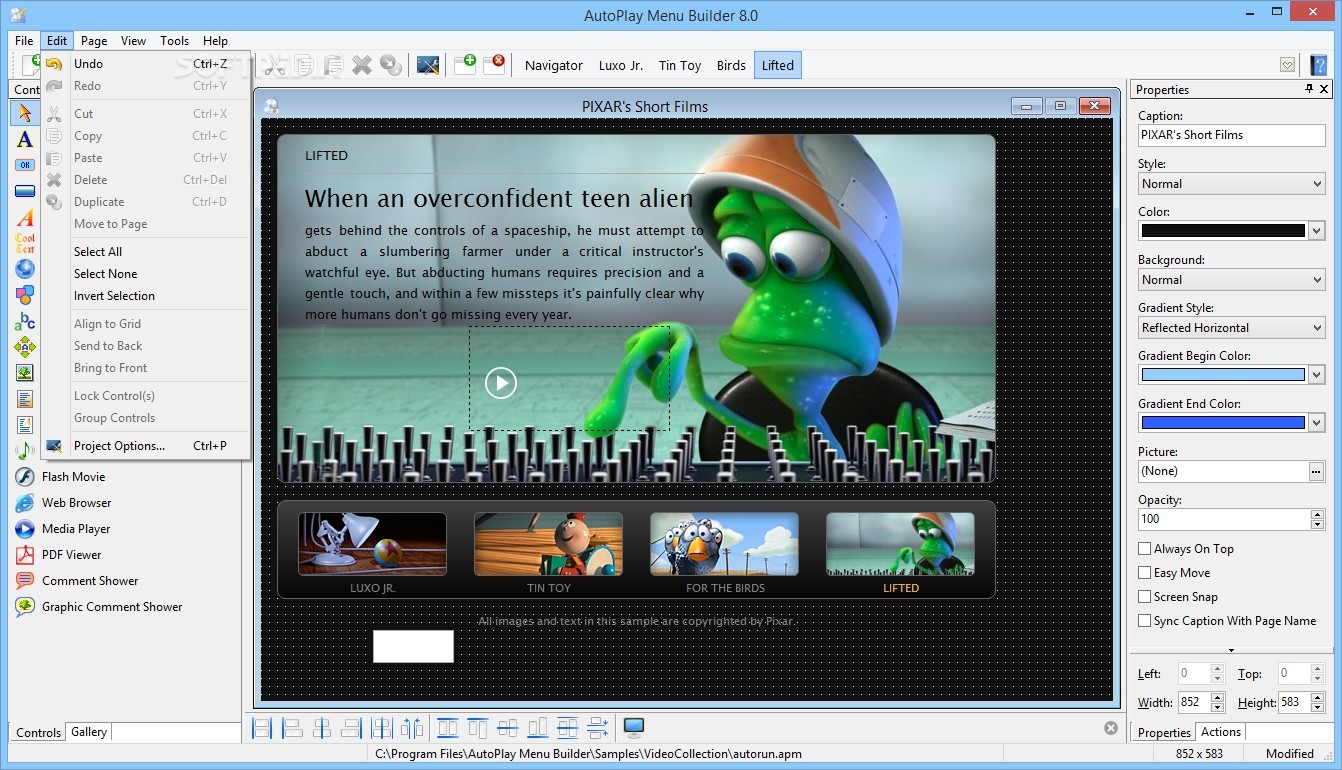The height and width of the screenshot is (770, 1342).
Task: Switch to the Luxo Jr. page tab
Action: [620, 66]
